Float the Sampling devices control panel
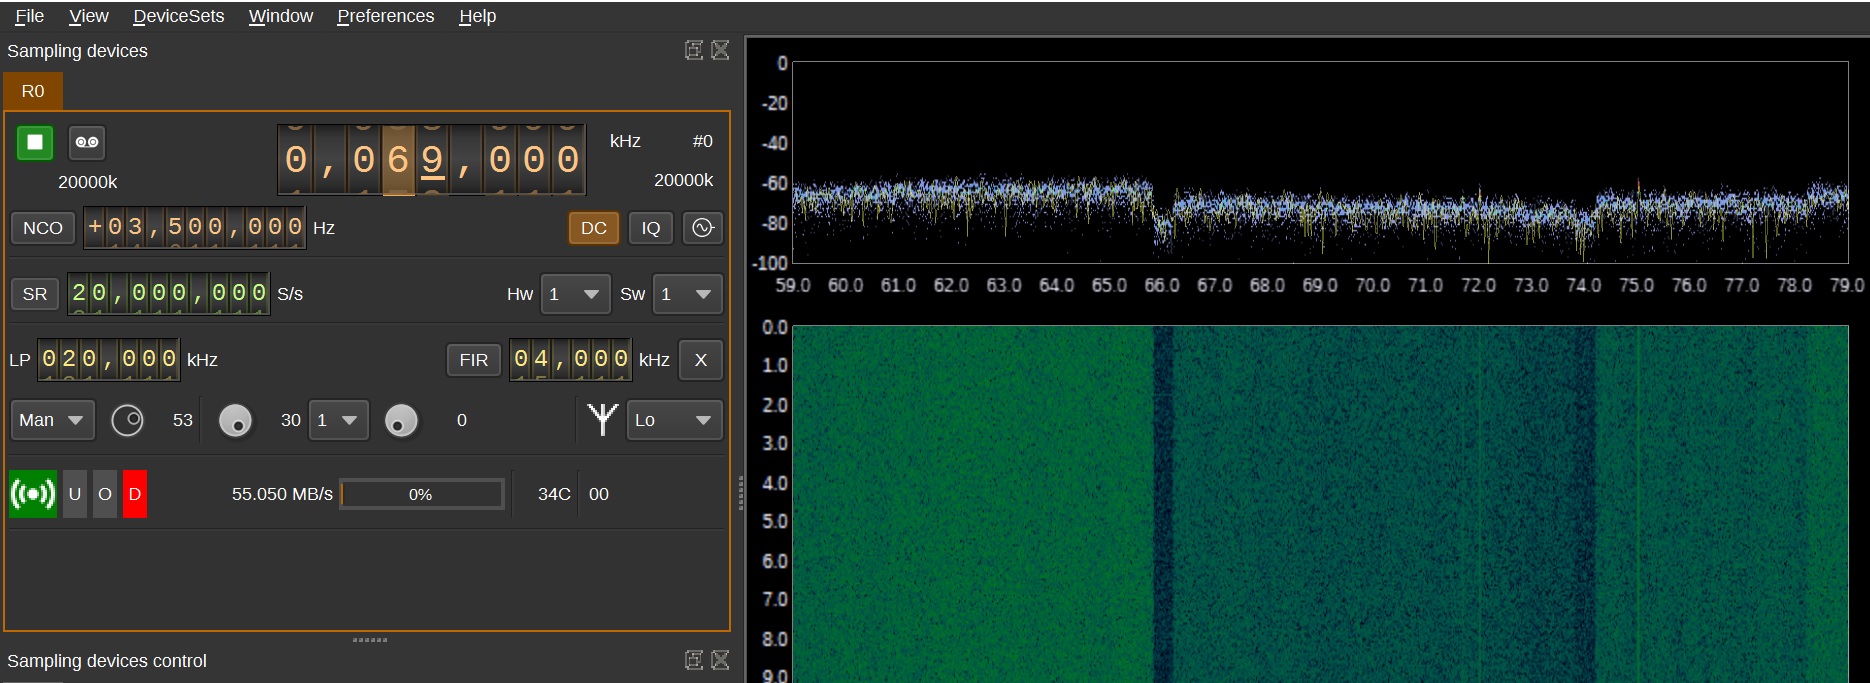The width and height of the screenshot is (1870, 683). coord(694,660)
